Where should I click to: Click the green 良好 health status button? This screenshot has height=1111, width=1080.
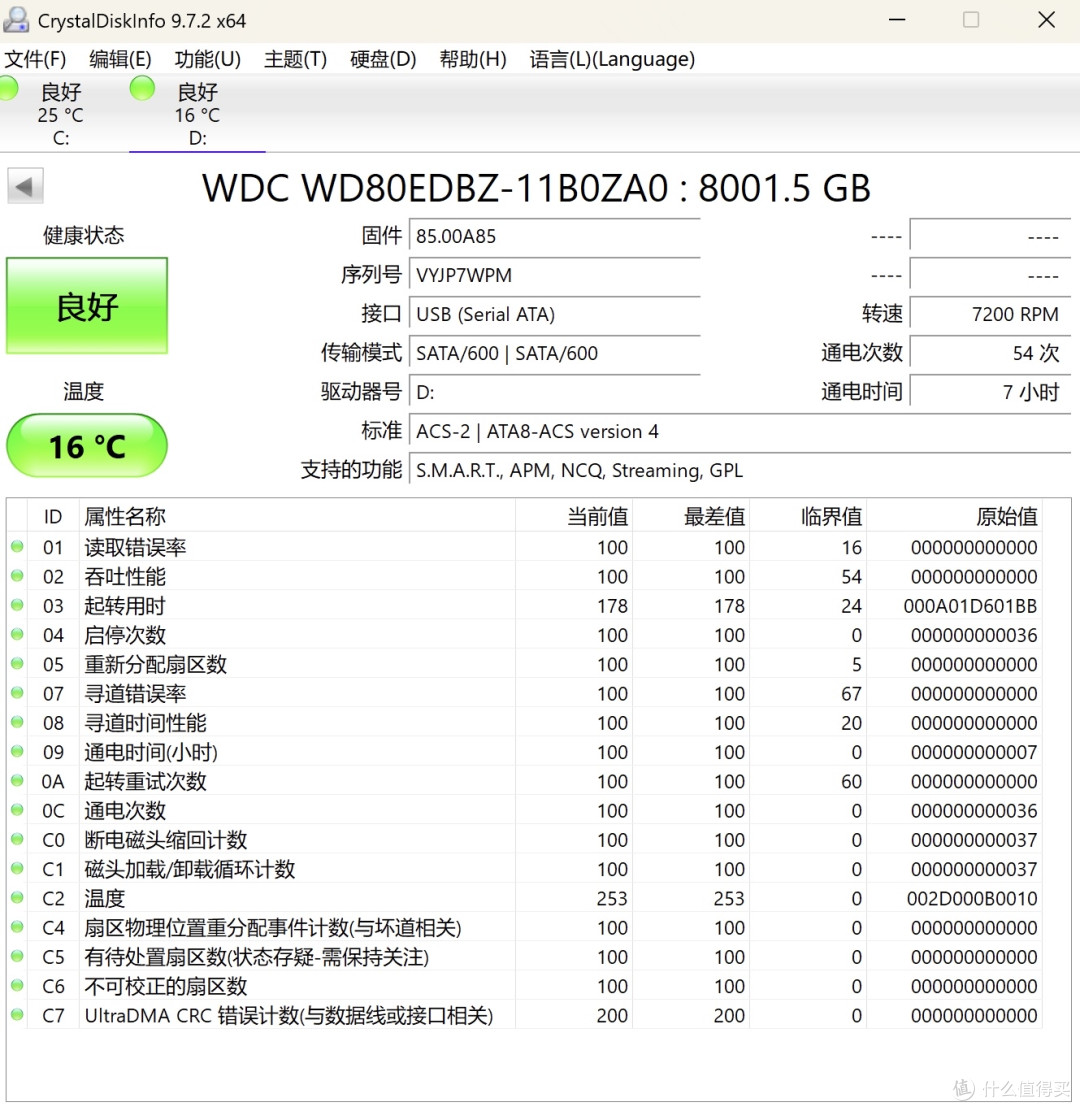(87, 306)
